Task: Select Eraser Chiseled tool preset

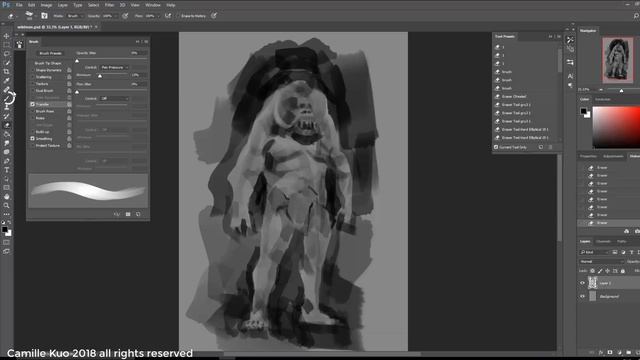Action: pos(514,97)
